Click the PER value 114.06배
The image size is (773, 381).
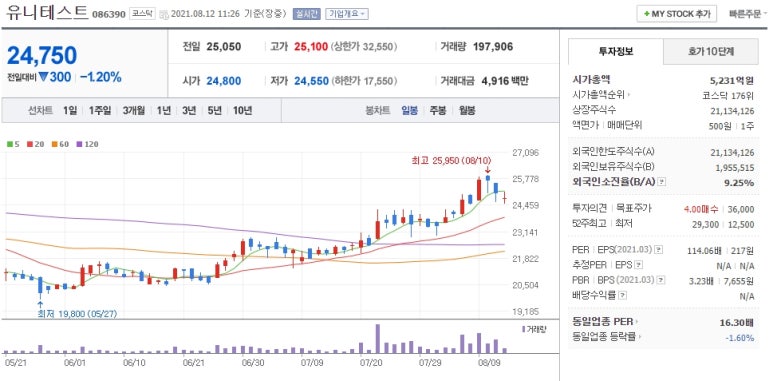(x=705, y=250)
